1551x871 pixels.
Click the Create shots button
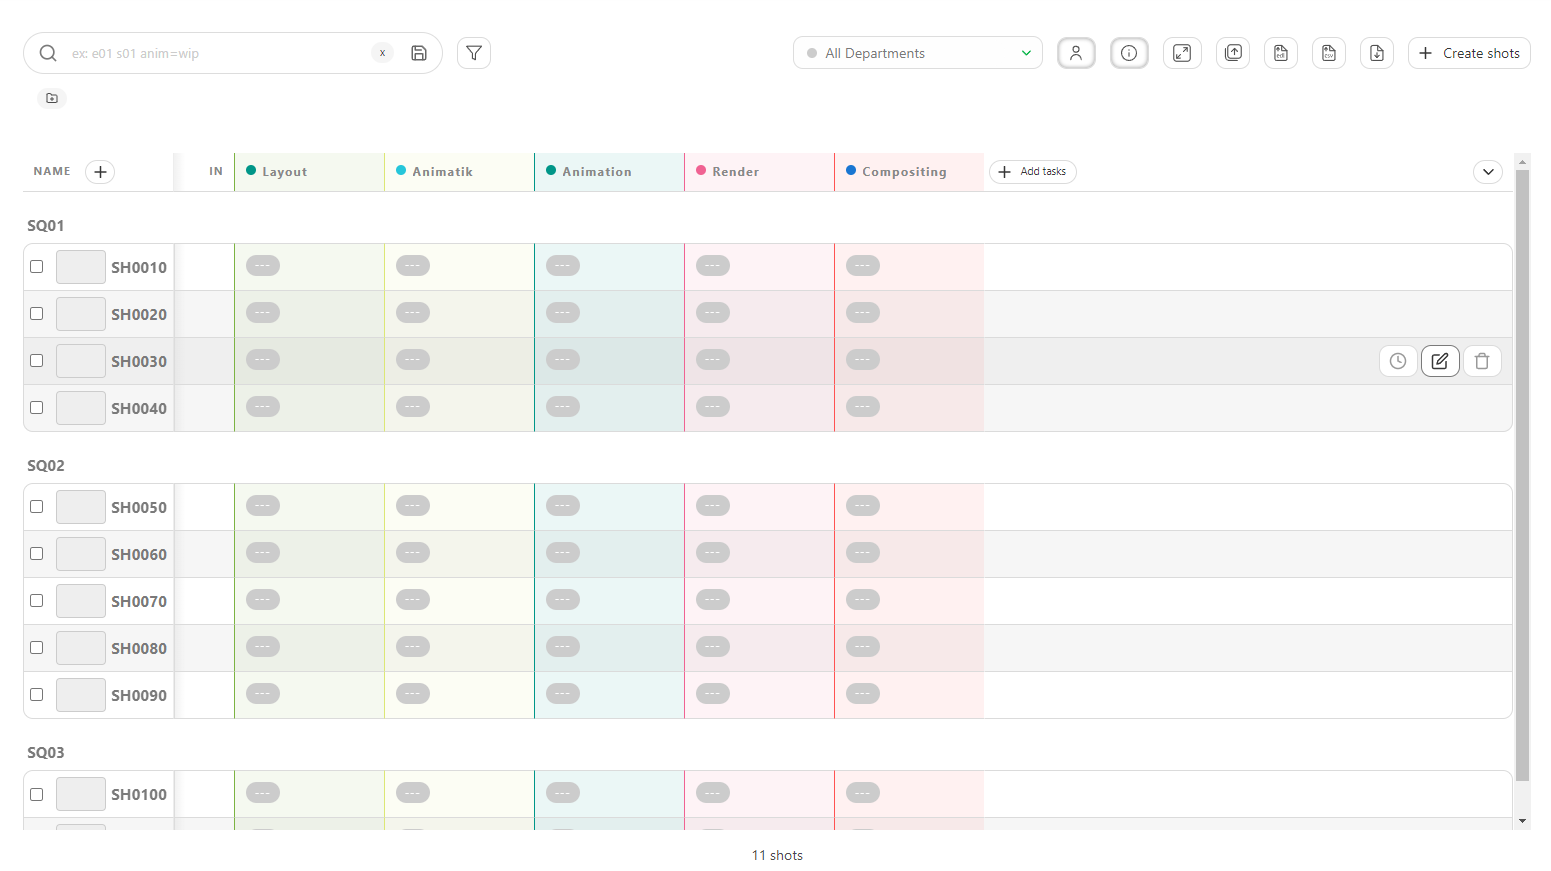coord(1469,53)
